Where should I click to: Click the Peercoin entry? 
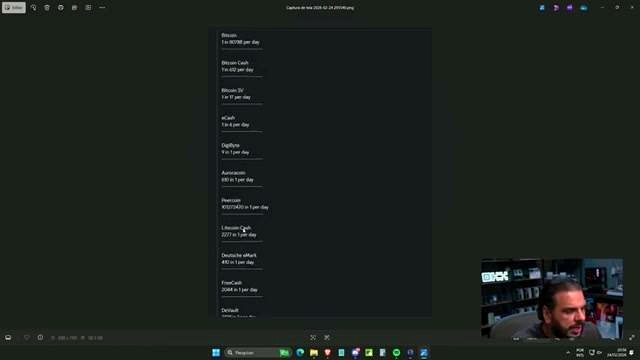[x=245, y=204]
